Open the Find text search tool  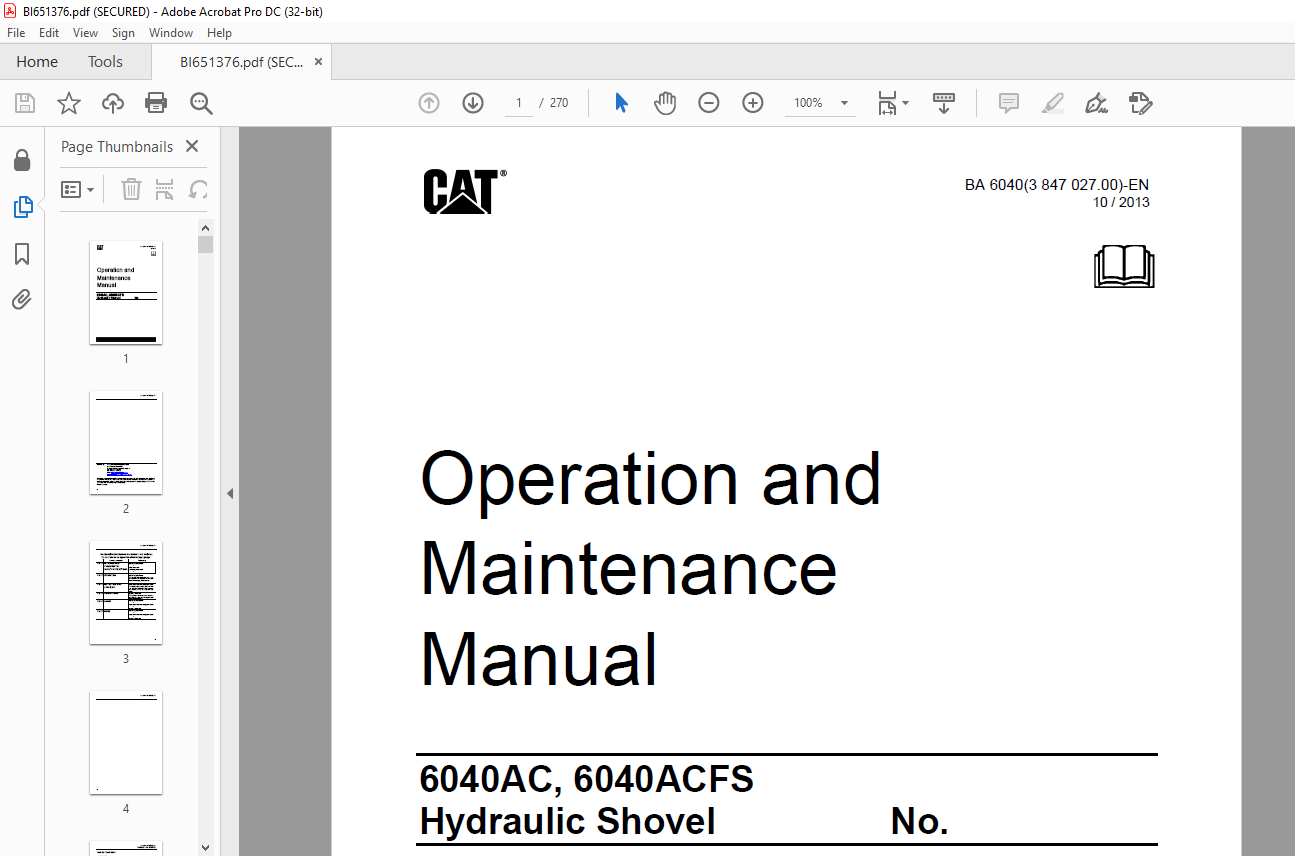coord(201,103)
